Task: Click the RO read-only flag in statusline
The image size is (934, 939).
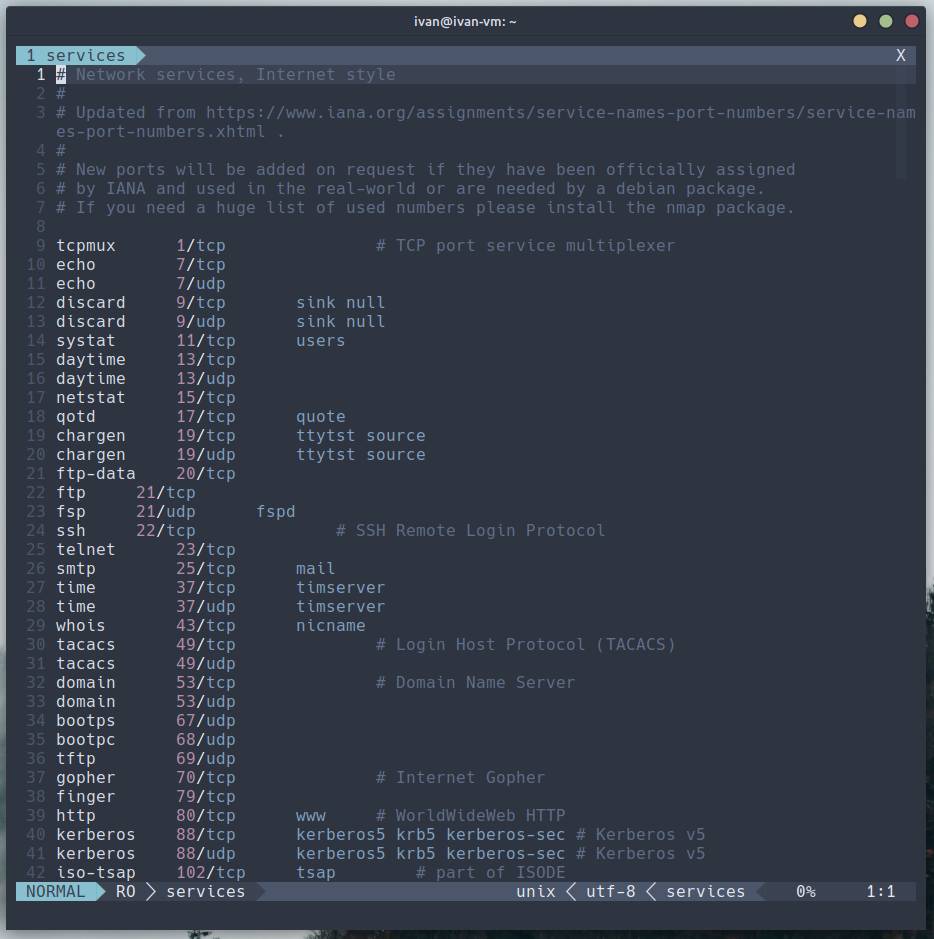Action: click(125, 891)
